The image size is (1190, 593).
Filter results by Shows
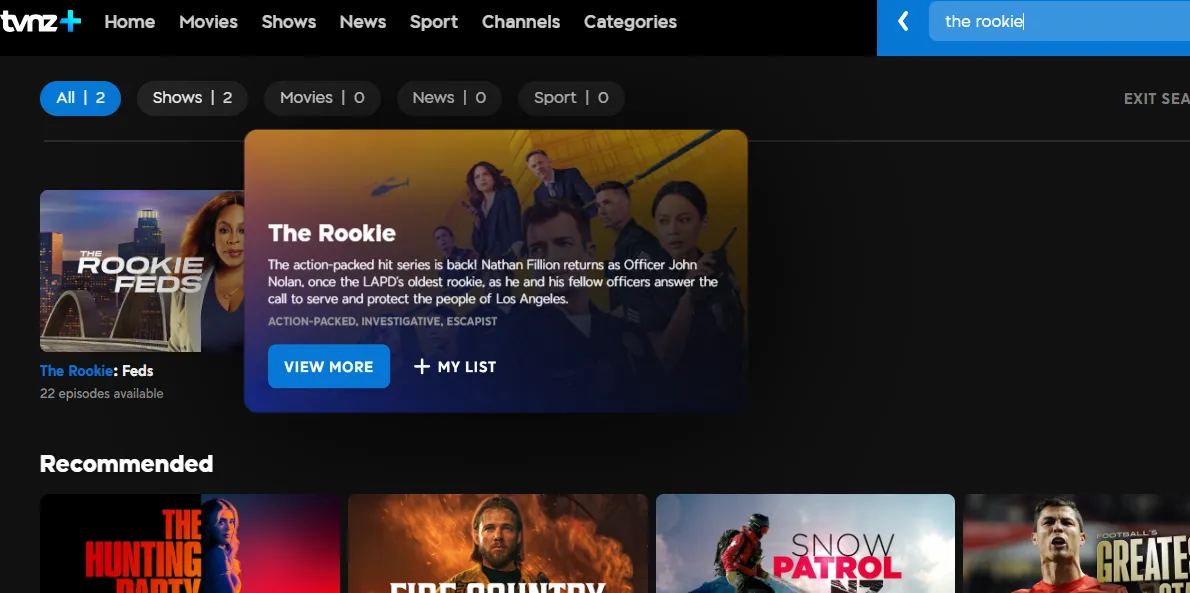[192, 98]
